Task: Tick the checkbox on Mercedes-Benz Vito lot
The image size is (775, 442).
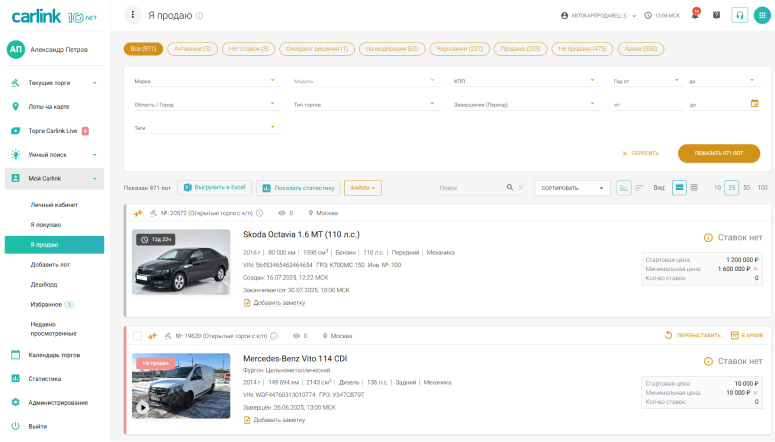Action: coord(137,336)
